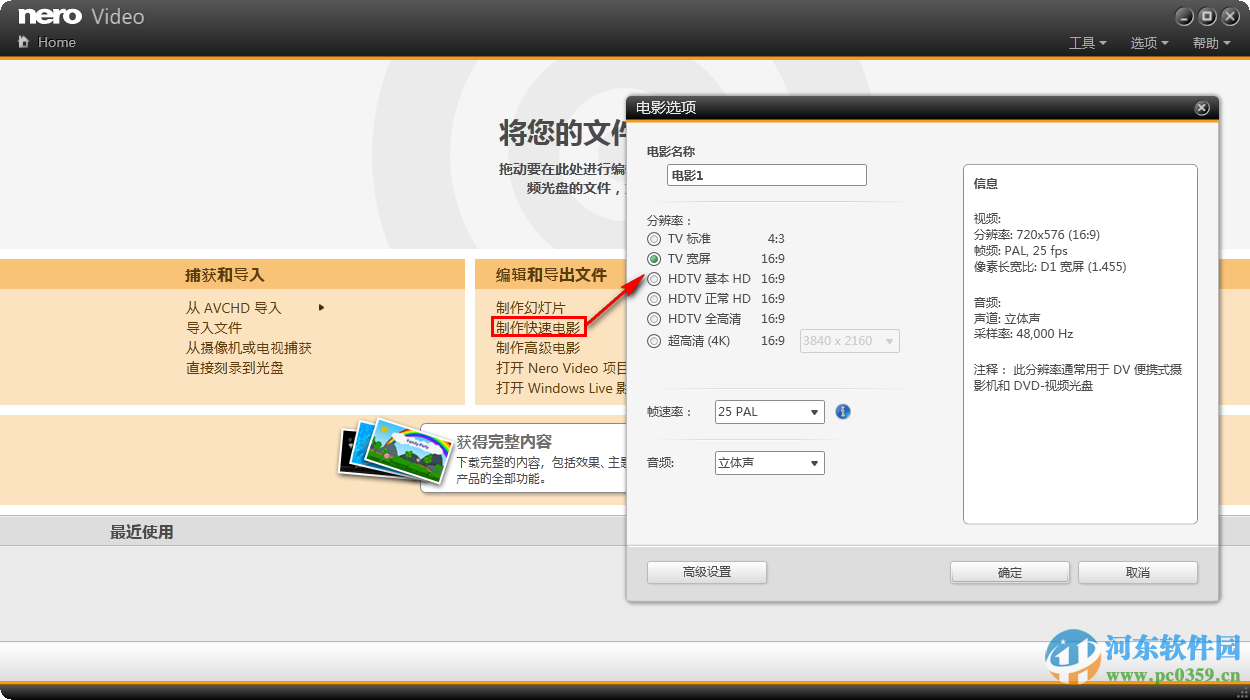Confirm settings with the 确定 button
1250x700 pixels.
point(1009,572)
